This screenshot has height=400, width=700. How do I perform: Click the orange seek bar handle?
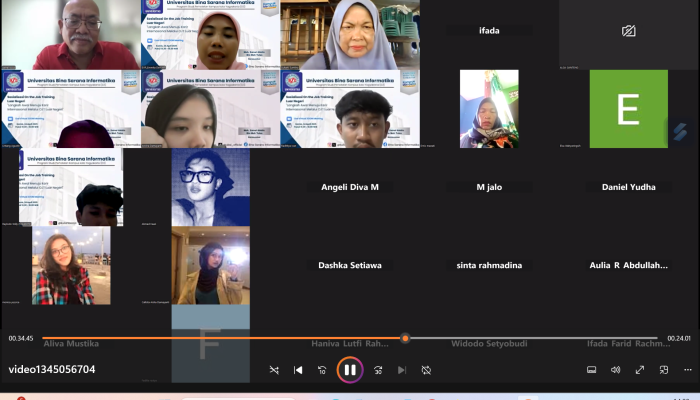(405, 338)
